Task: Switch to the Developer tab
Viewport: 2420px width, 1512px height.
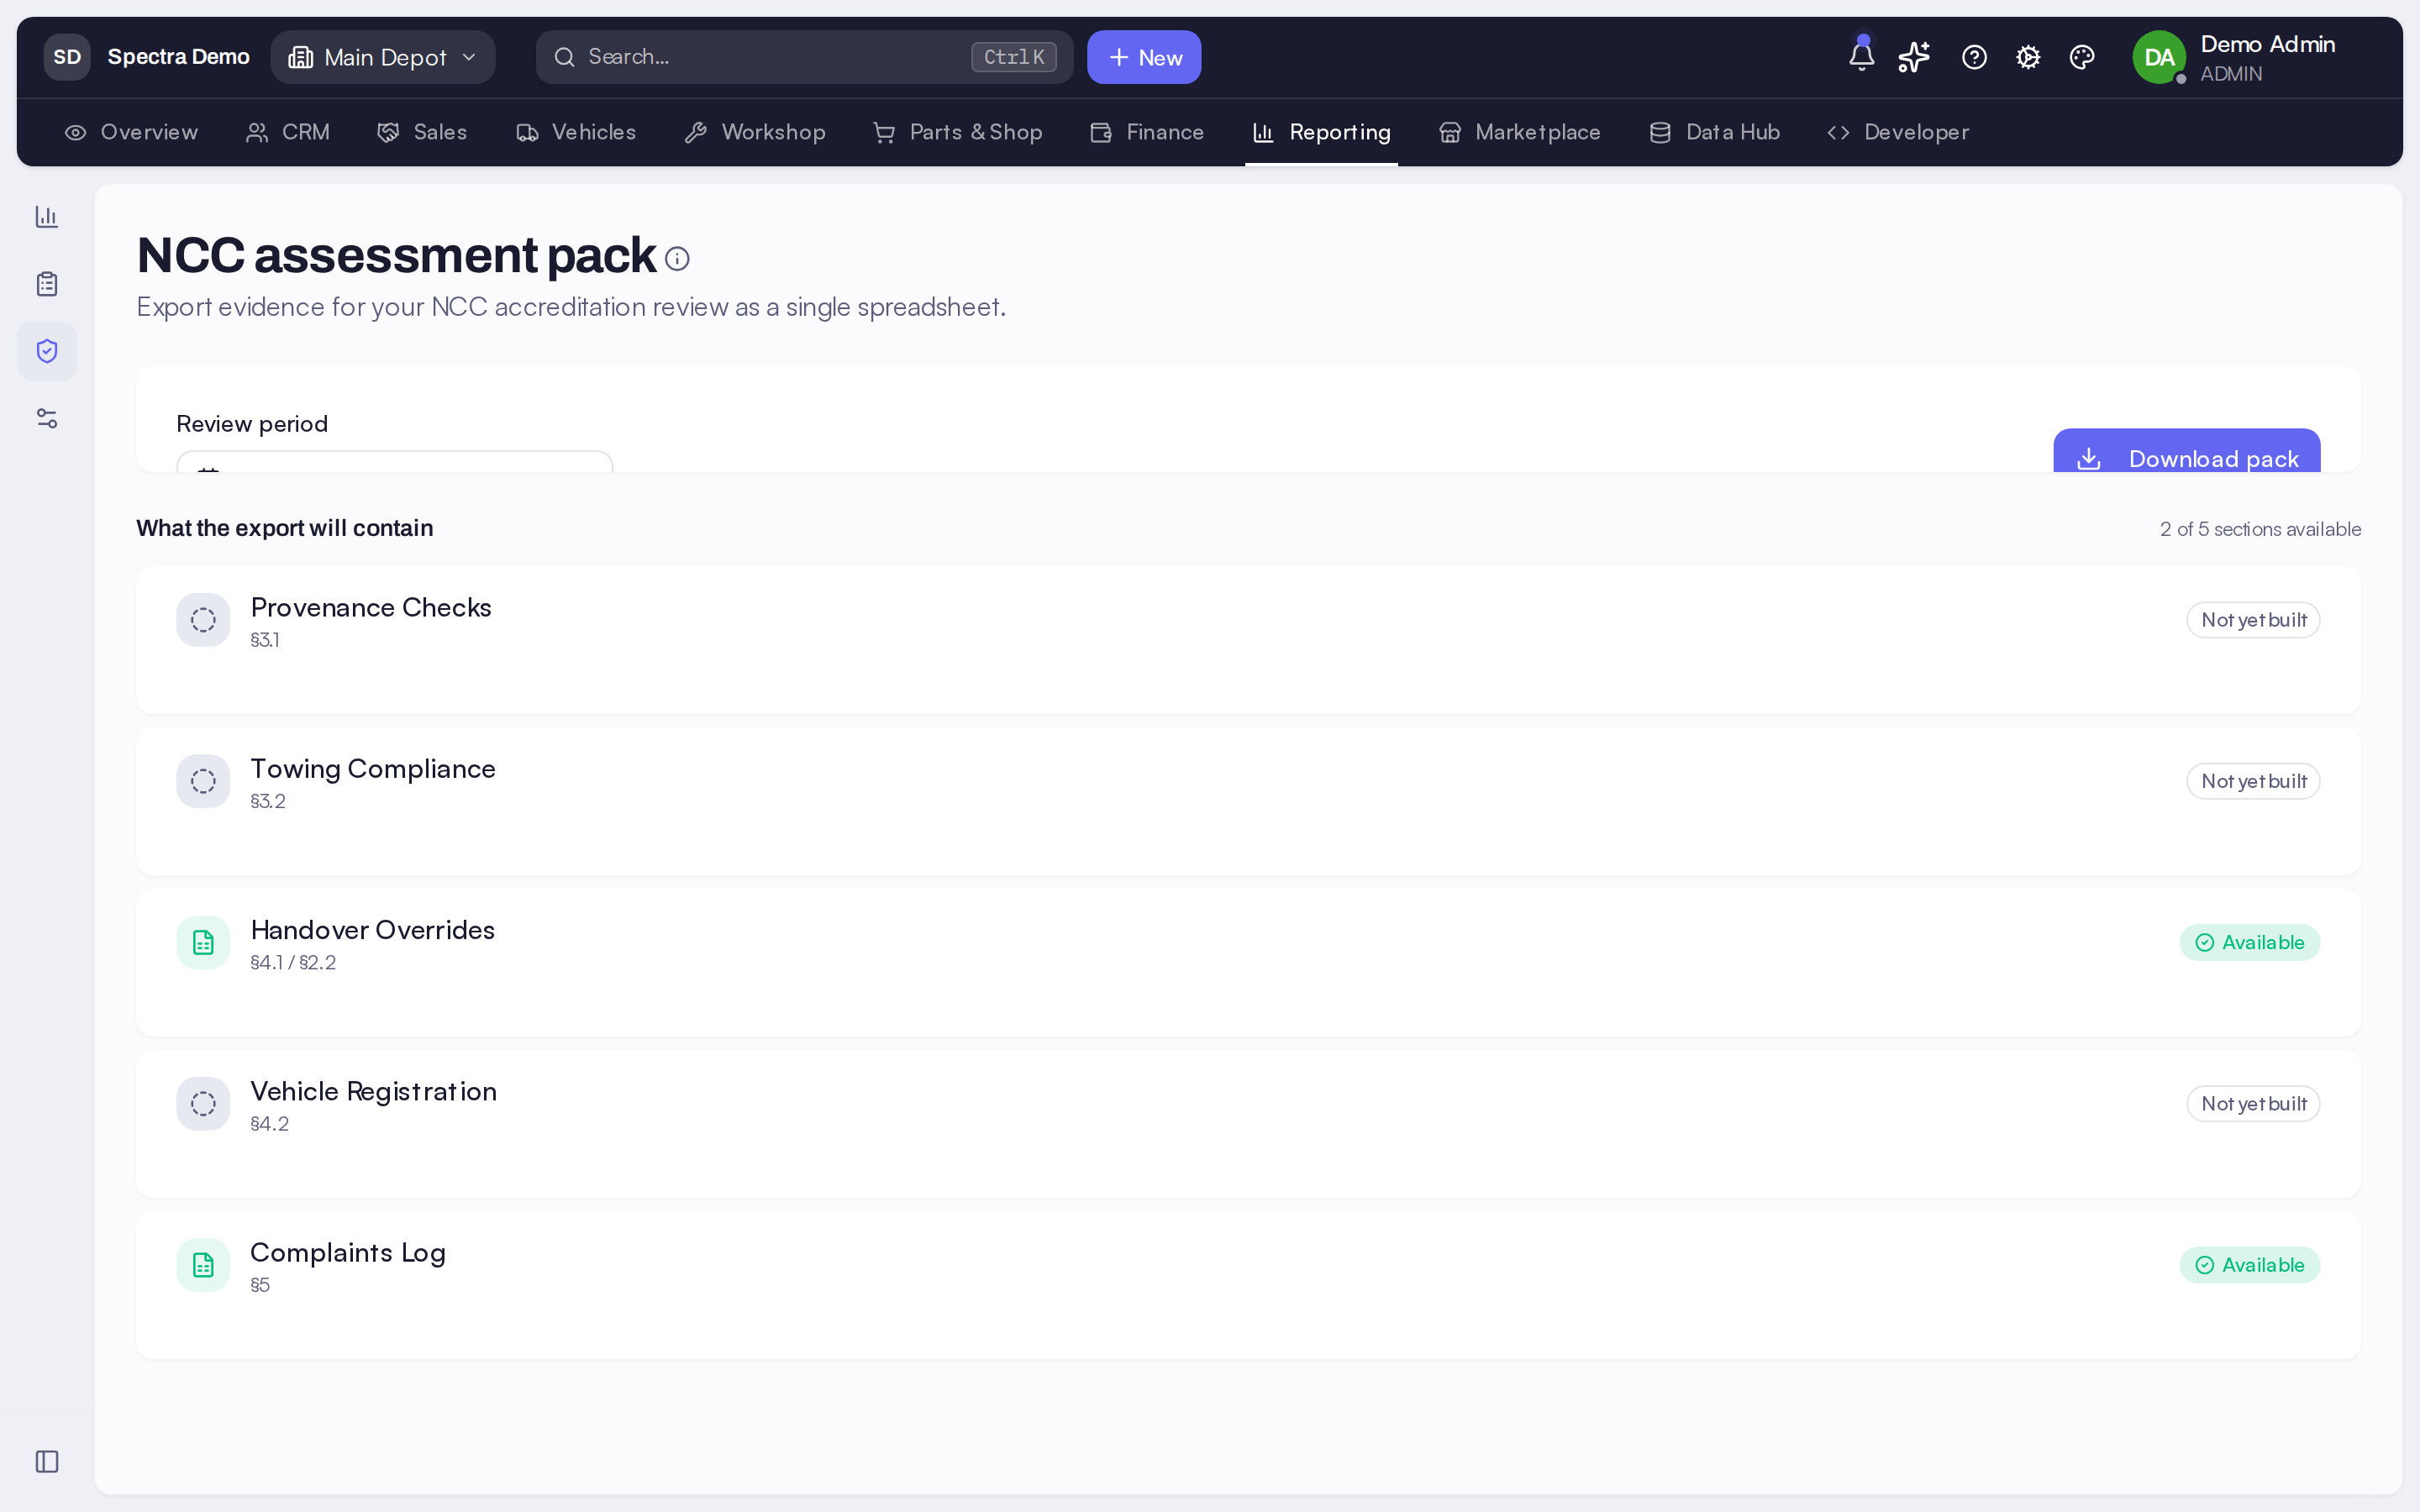Action: (x=1898, y=132)
